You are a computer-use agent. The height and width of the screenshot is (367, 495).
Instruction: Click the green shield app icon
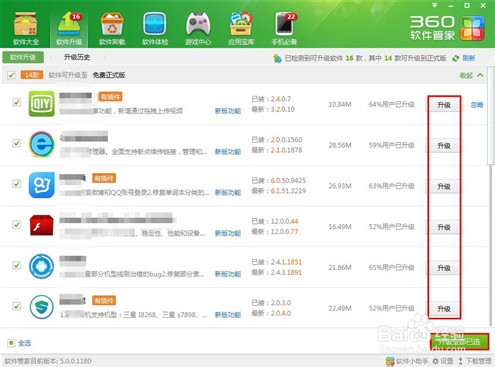click(41, 307)
